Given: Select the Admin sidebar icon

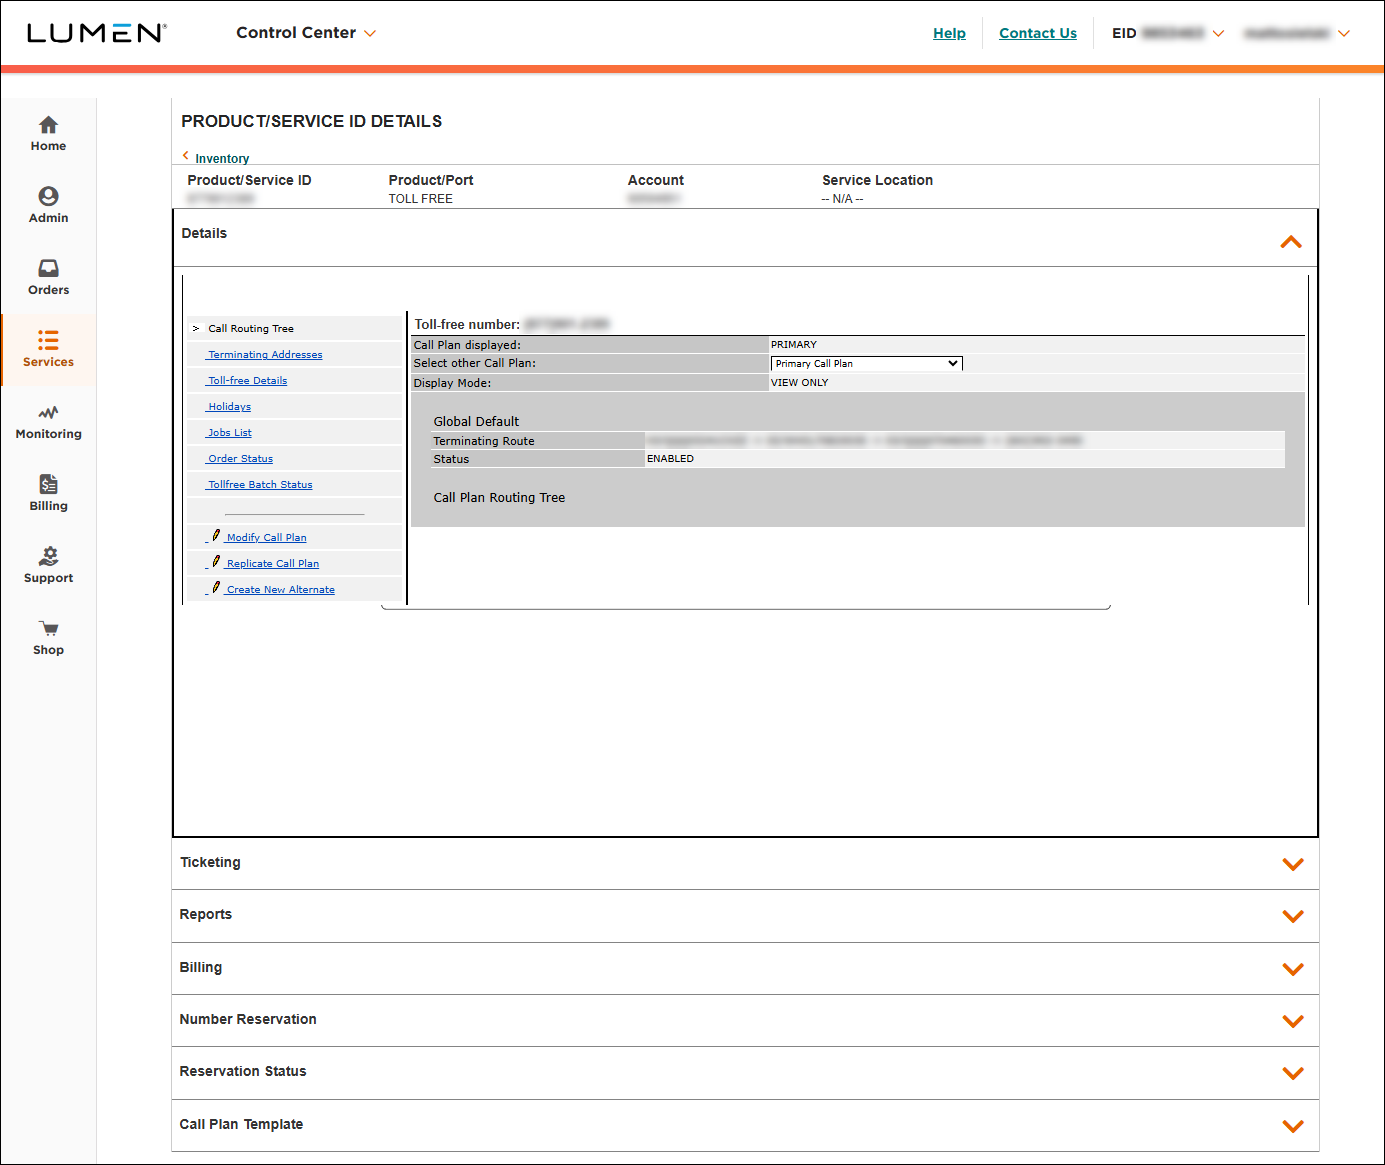Looking at the screenshot, I should (x=48, y=205).
